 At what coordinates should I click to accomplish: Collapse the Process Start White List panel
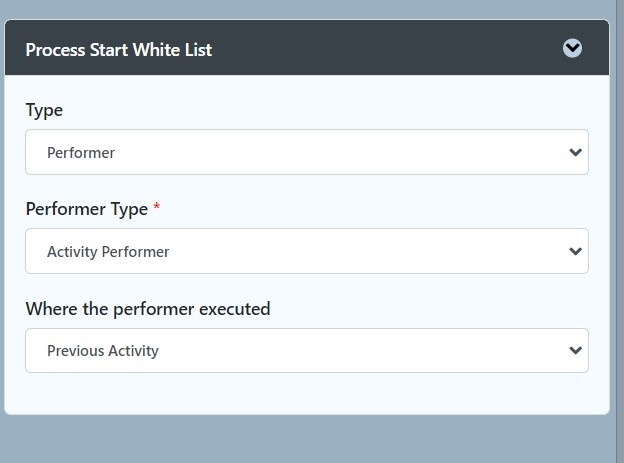click(572, 48)
